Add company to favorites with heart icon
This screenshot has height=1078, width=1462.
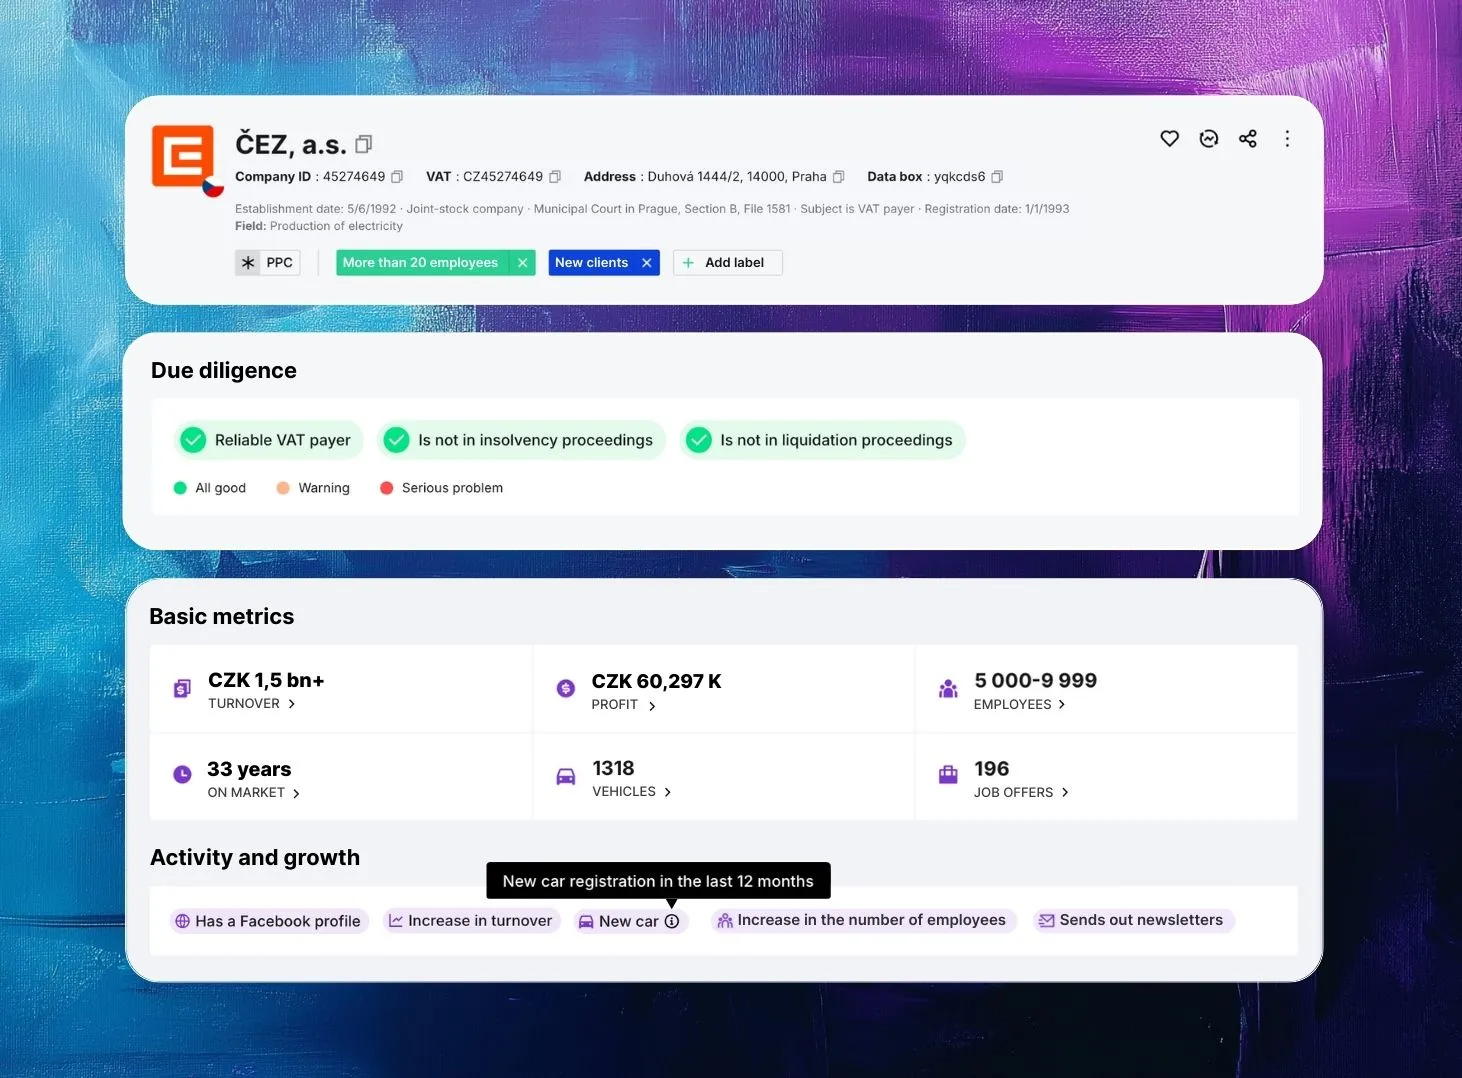pos(1169,139)
